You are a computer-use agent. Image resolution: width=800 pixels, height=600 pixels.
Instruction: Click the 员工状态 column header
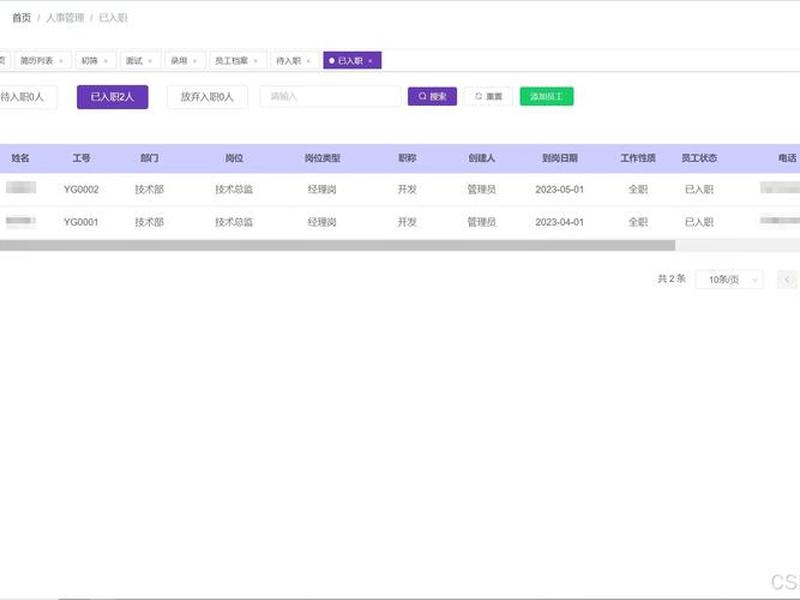(699, 158)
